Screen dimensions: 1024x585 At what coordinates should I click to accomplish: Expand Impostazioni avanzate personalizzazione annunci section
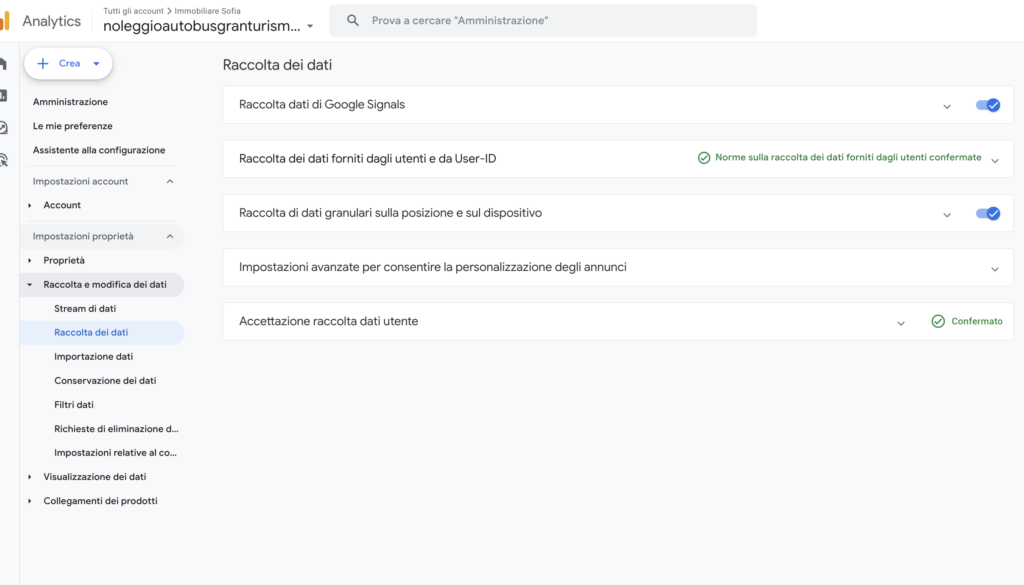995,268
